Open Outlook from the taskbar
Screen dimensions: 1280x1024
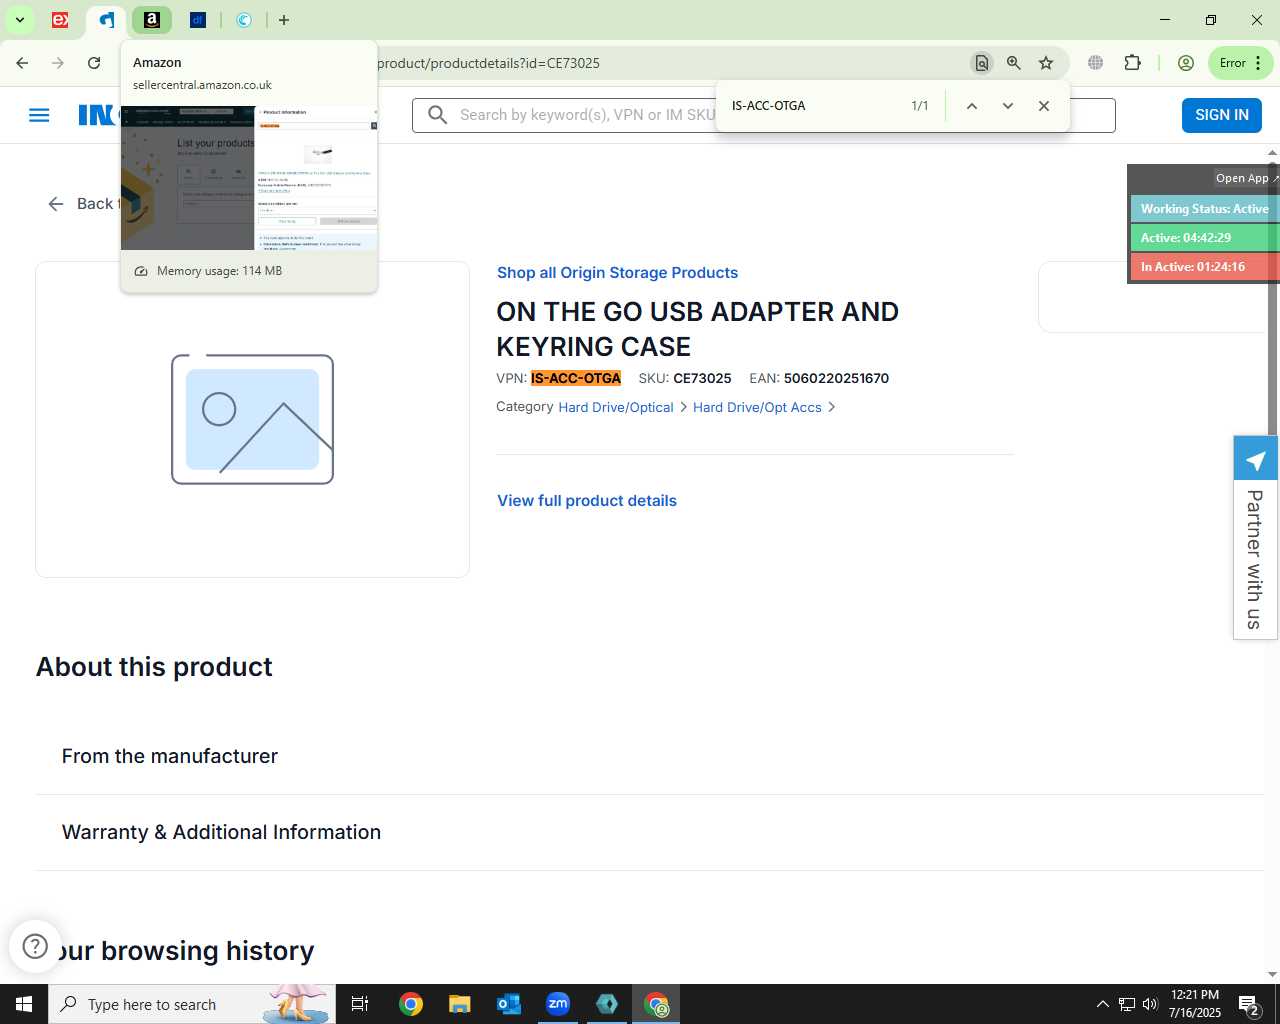point(509,1004)
